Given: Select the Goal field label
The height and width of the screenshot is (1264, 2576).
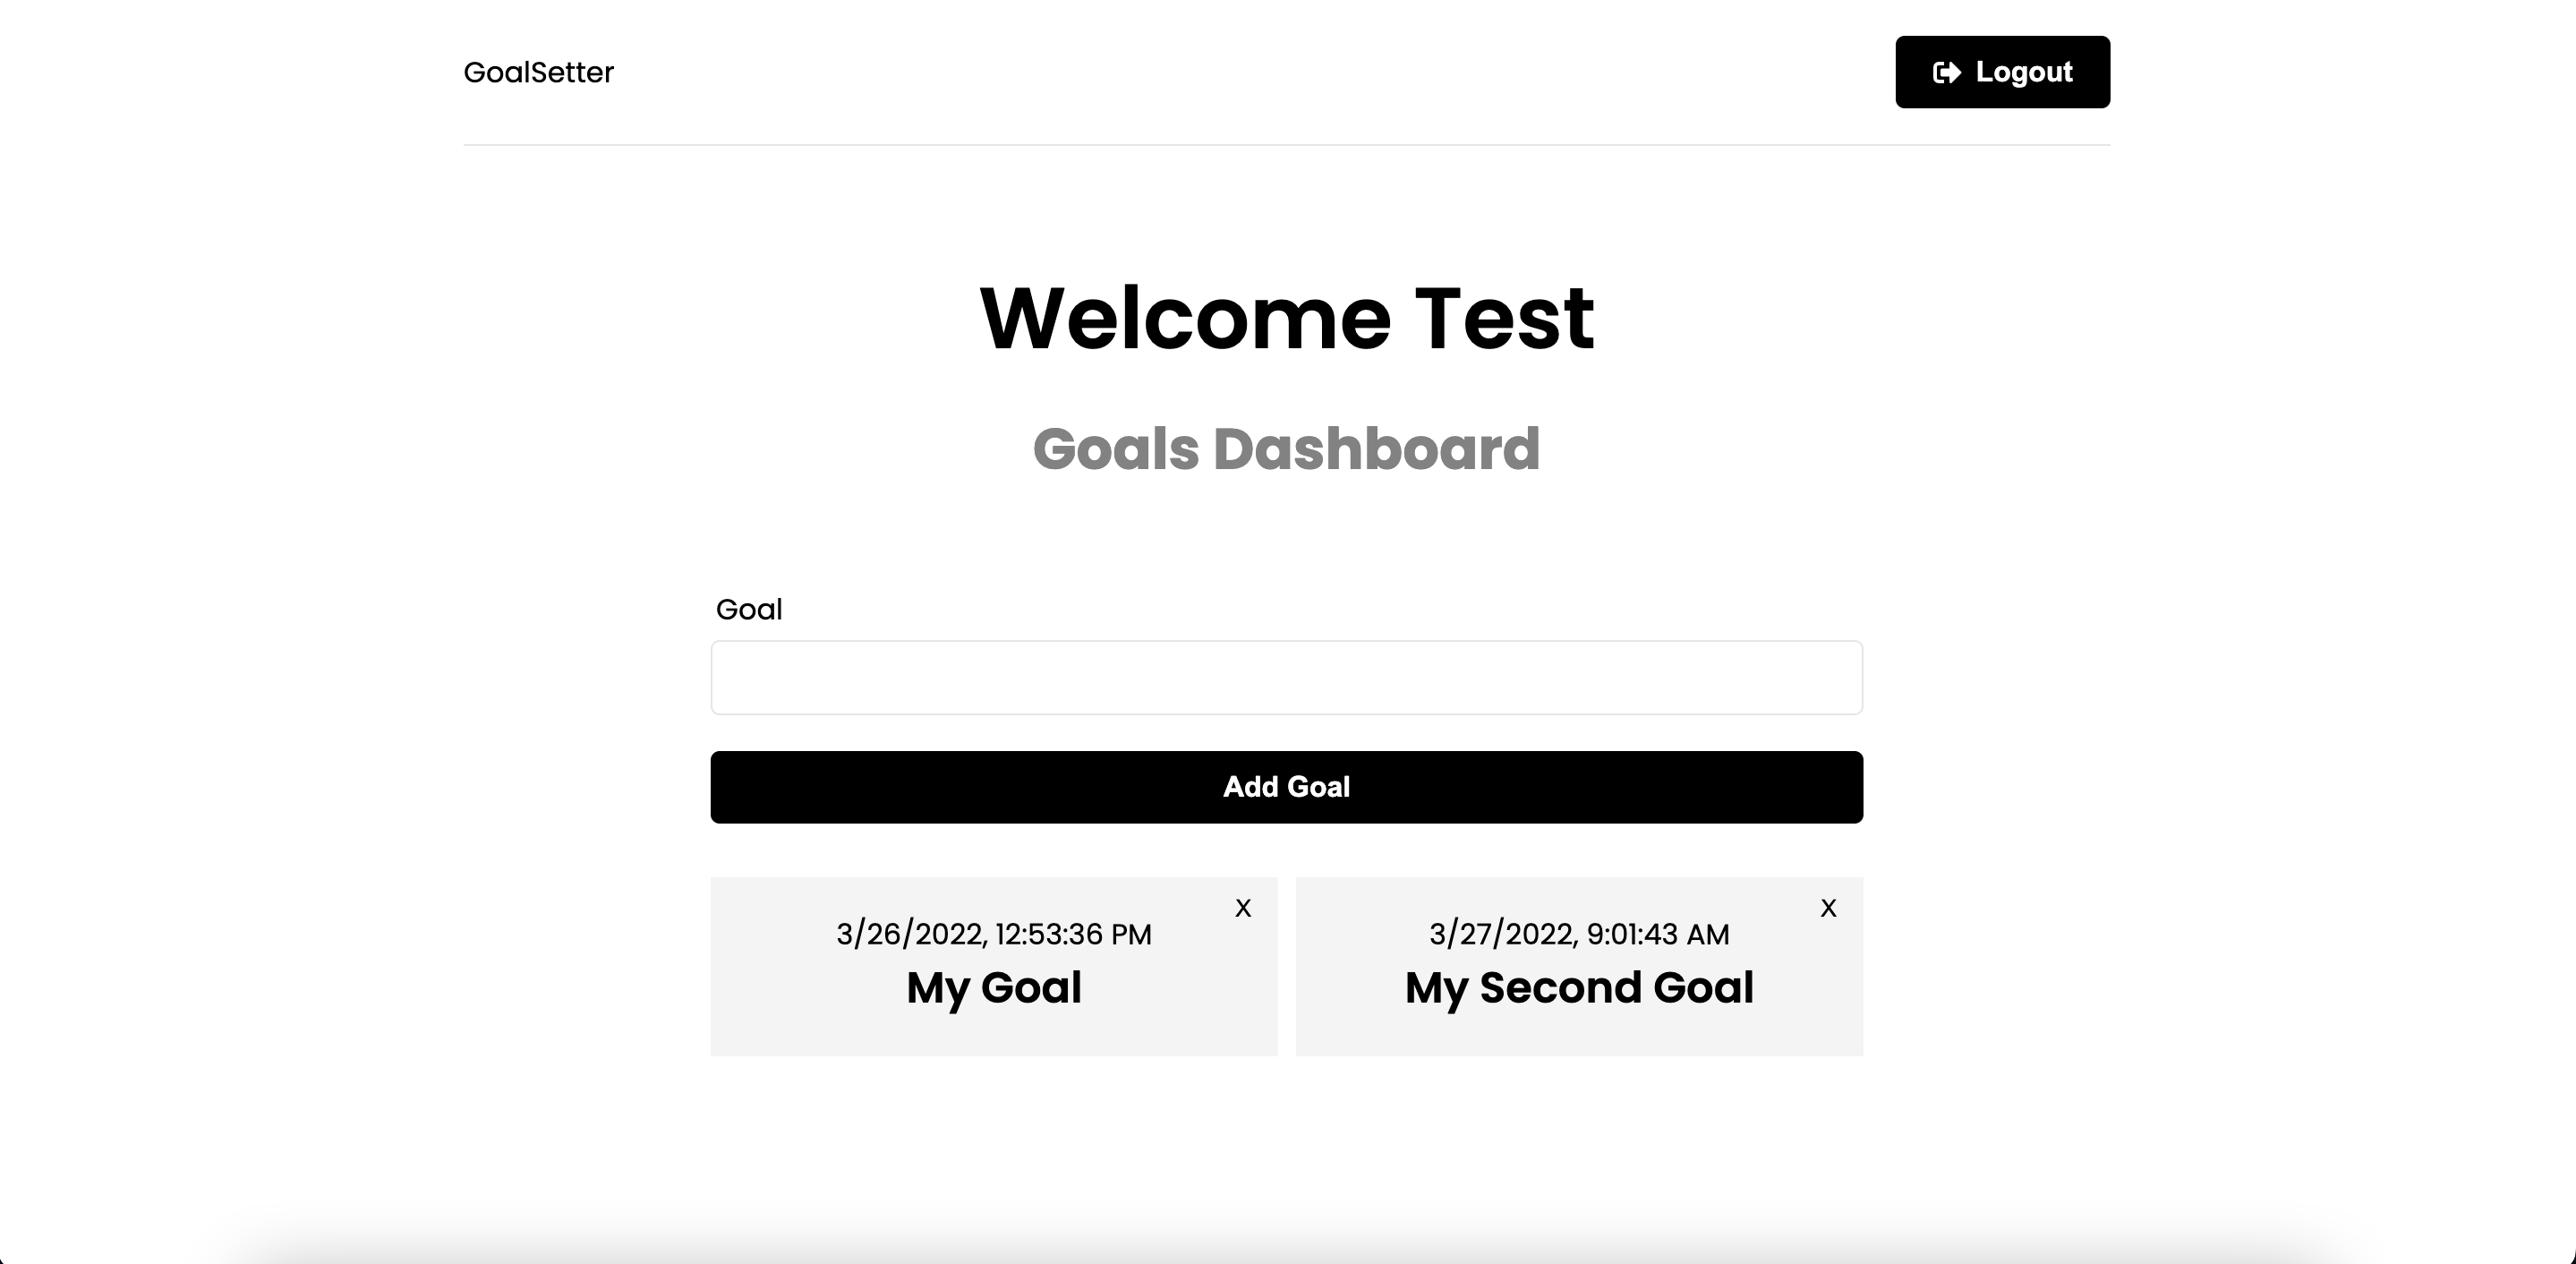Looking at the screenshot, I should point(748,609).
